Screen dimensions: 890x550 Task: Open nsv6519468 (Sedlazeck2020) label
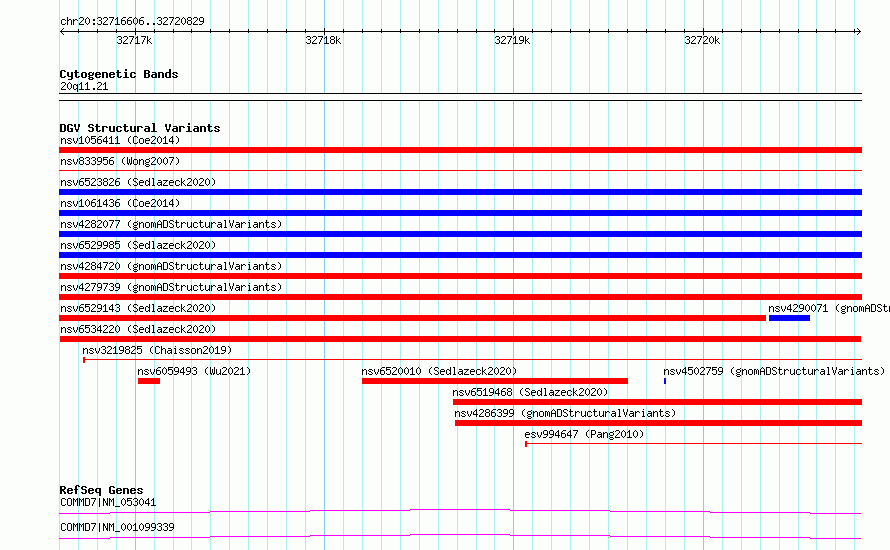(x=530, y=392)
